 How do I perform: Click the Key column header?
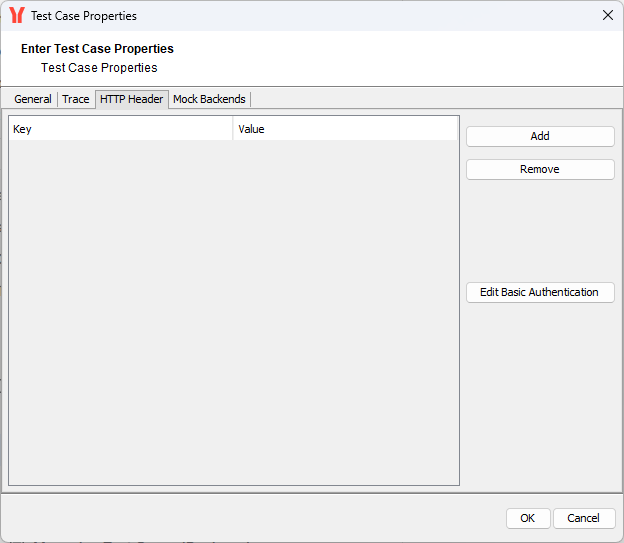120,129
